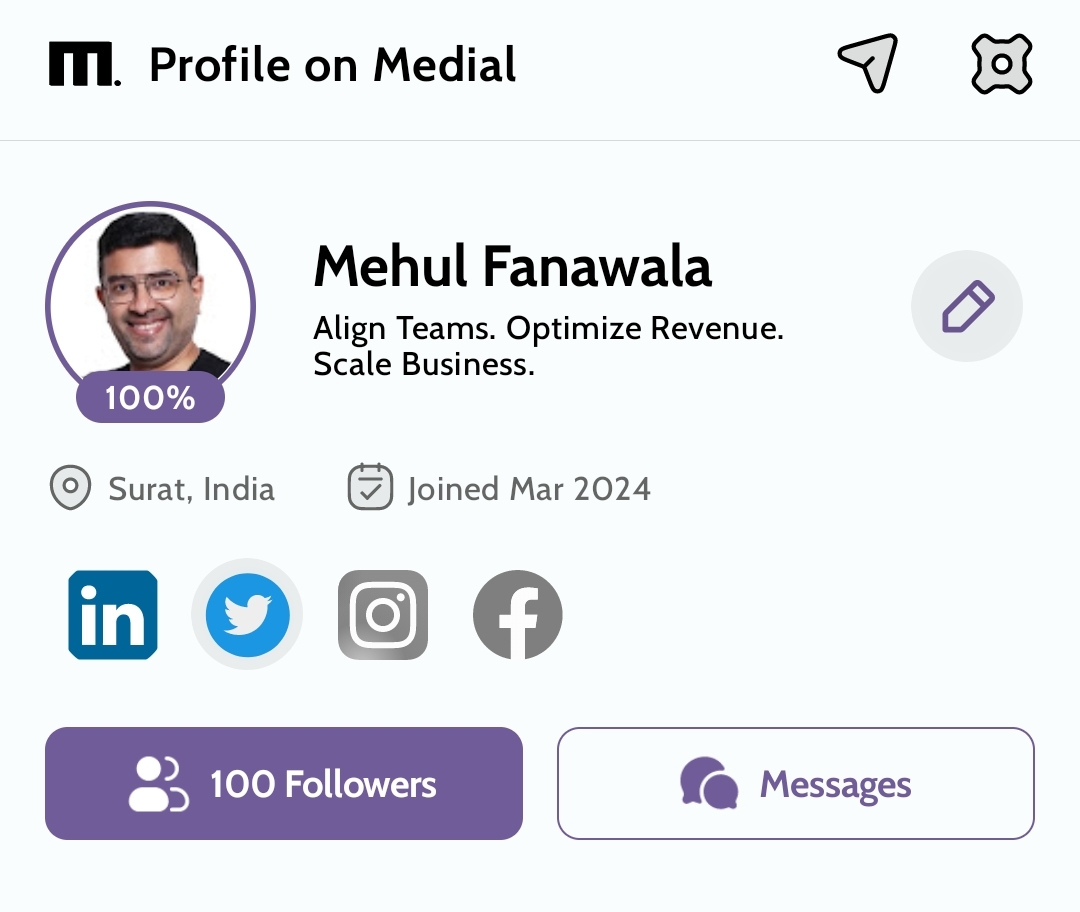Tap the Joined Mar 2024 text
Viewport: 1080px width, 912px height.
coord(529,489)
